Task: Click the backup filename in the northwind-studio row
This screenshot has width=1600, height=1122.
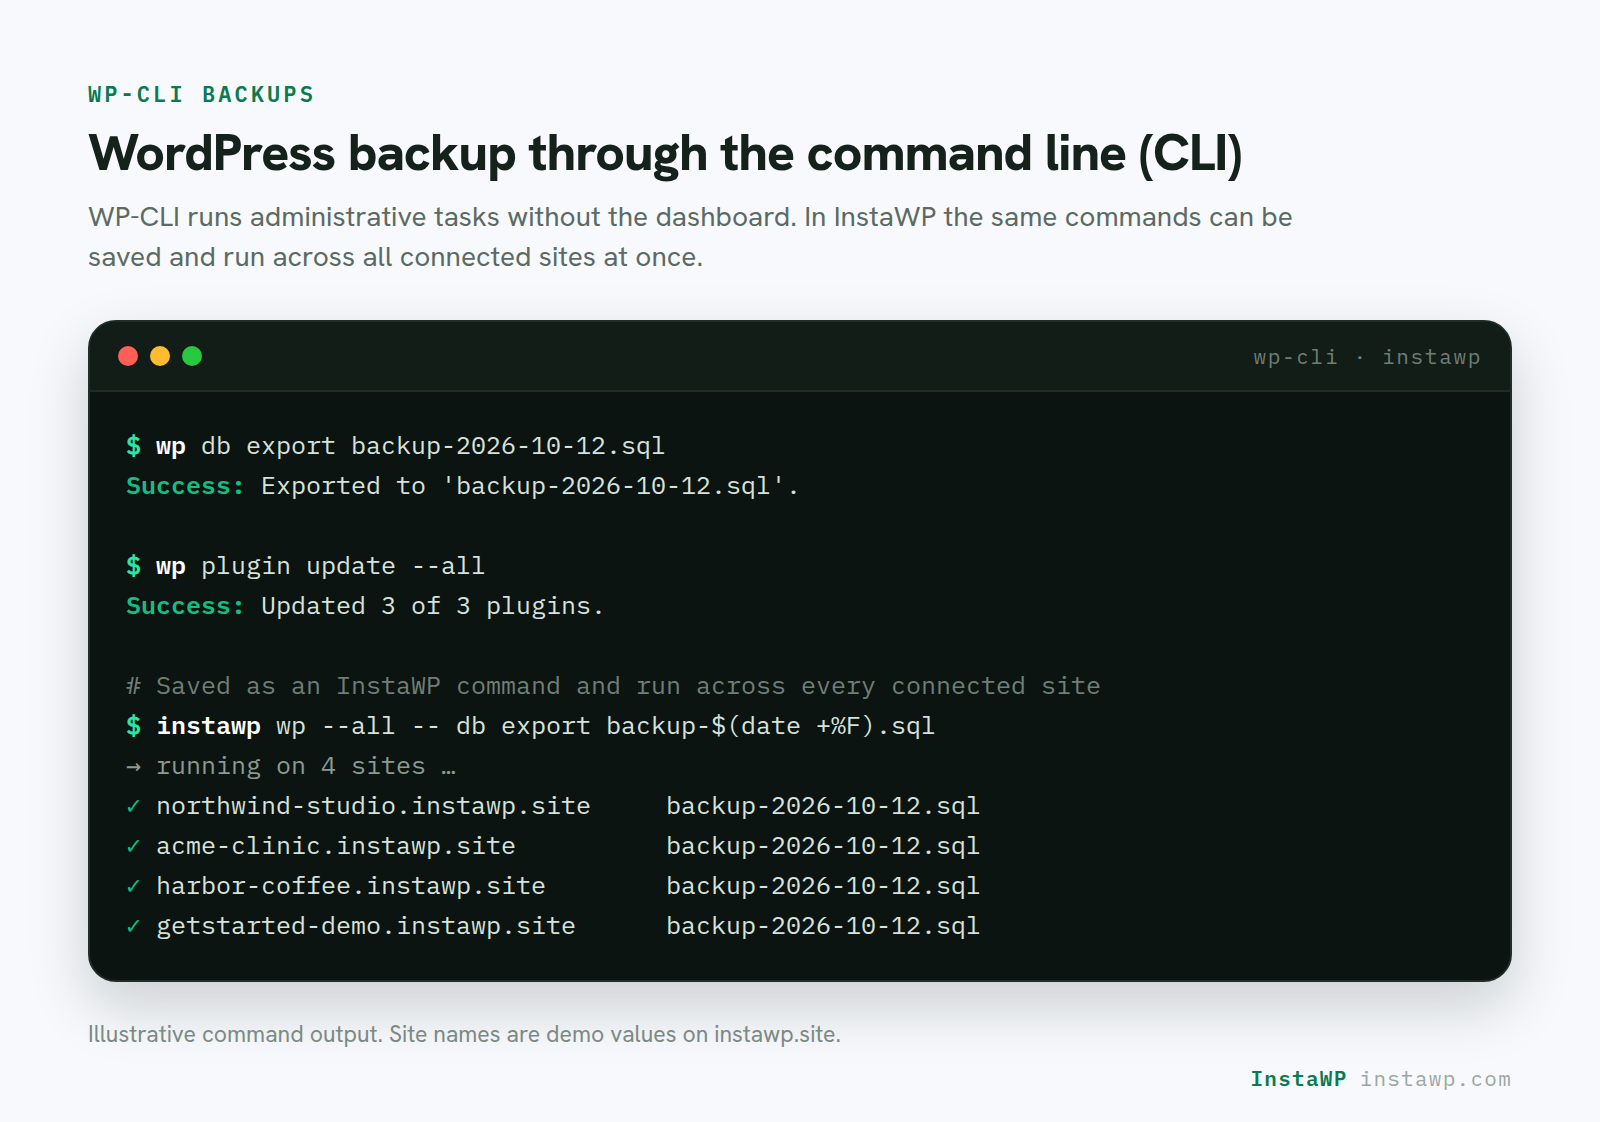Action: 823,806
